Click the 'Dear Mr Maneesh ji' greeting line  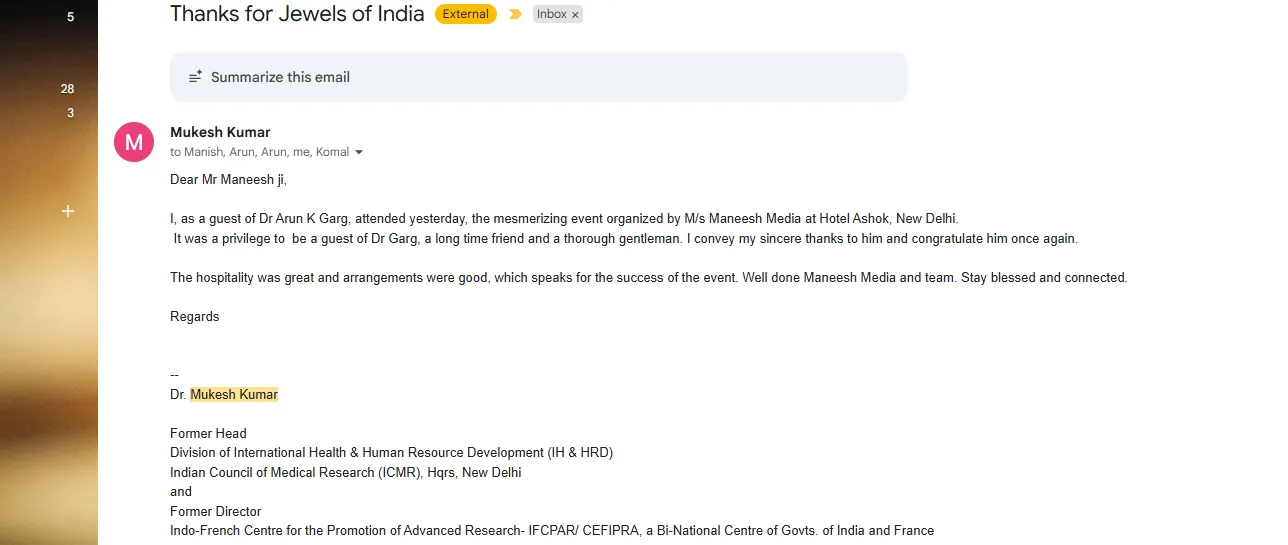[x=228, y=180]
